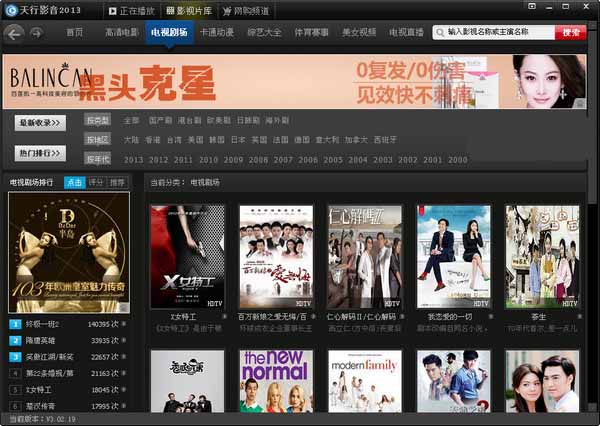Open the modern family poster
The width and height of the screenshot is (600, 426).
point(365,381)
